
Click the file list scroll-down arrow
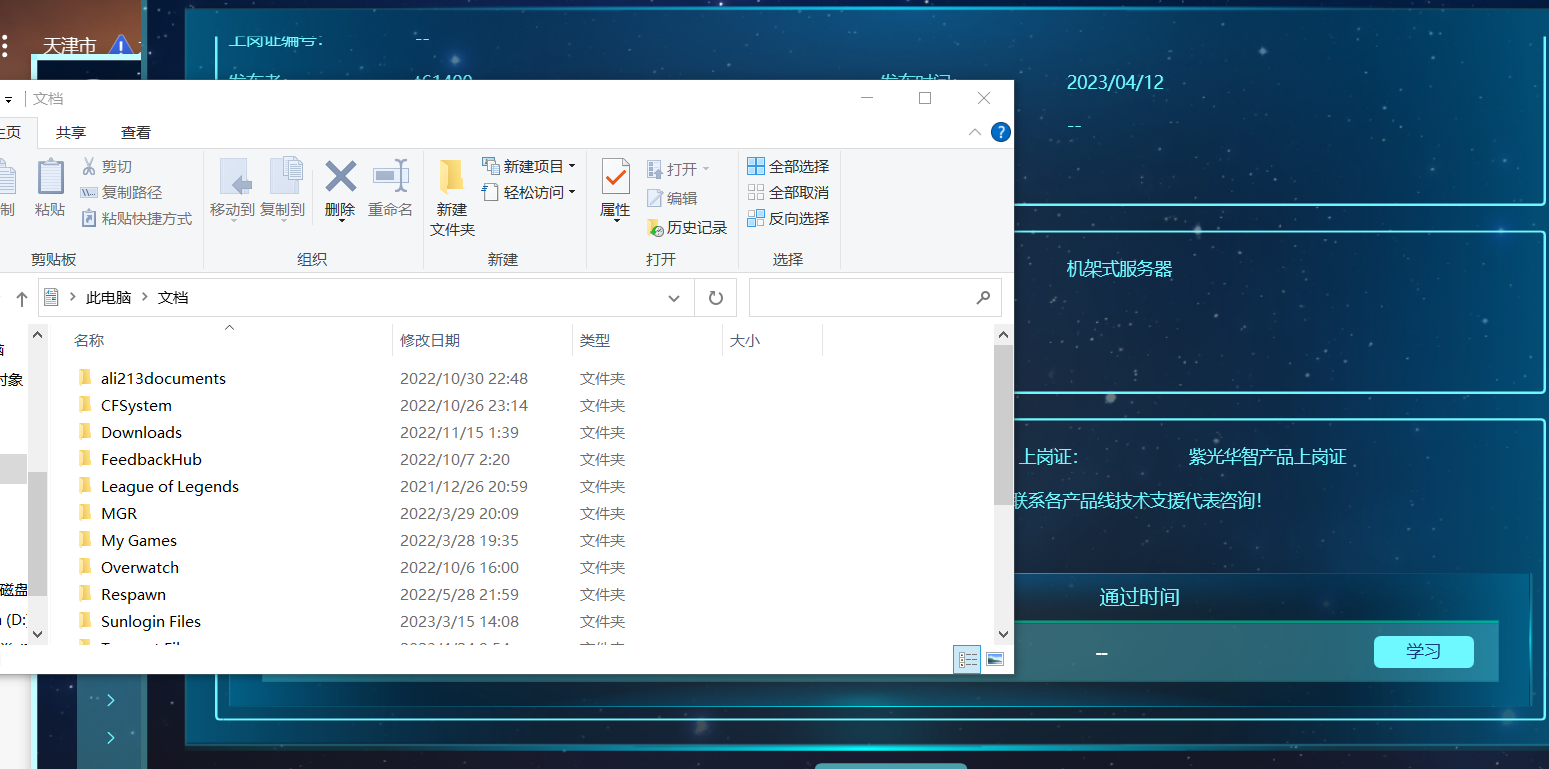pyautogui.click(x=1004, y=633)
